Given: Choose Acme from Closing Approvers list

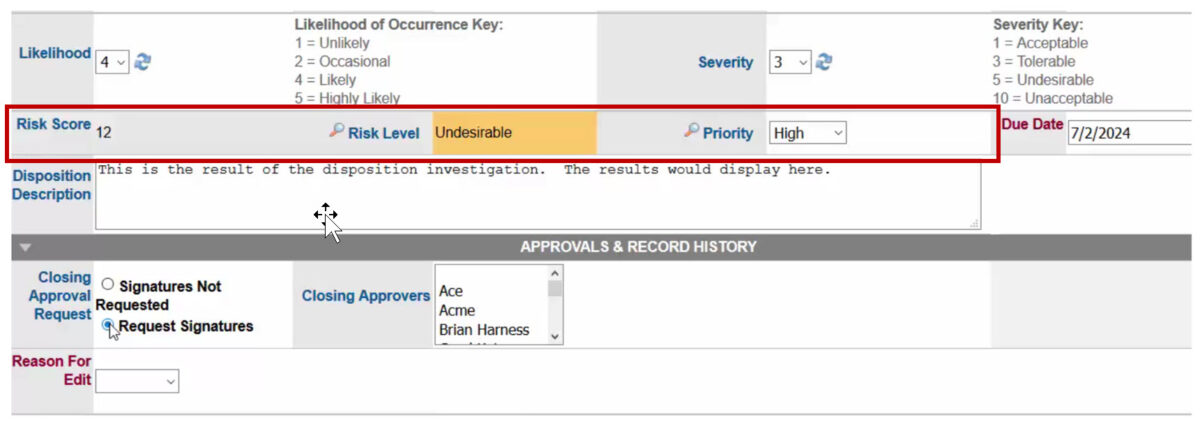Looking at the screenshot, I should pyautogui.click(x=457, y=310).
